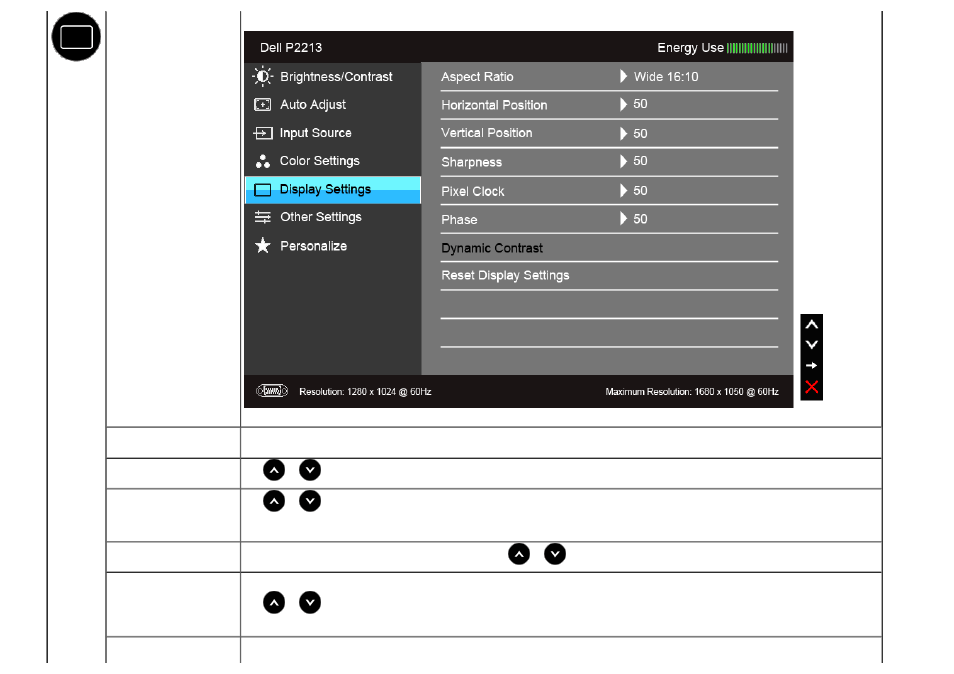Click 'Maximum Resolution: 1680 x 1050 @ 60Hz' text
Image resolution: width=954 pixels, height=674 pixels.
692,392
